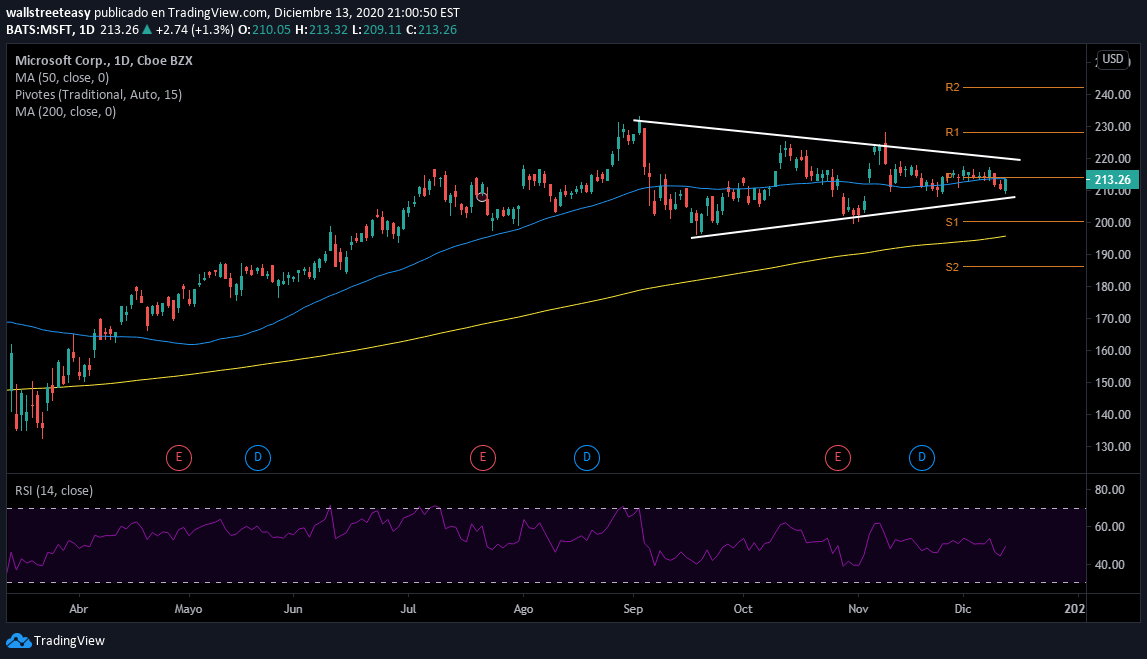Viewport: 1147px width, 659px height.
Task: Click the dividend D marker between Mayo and Jun
Action: click(257, 459)
